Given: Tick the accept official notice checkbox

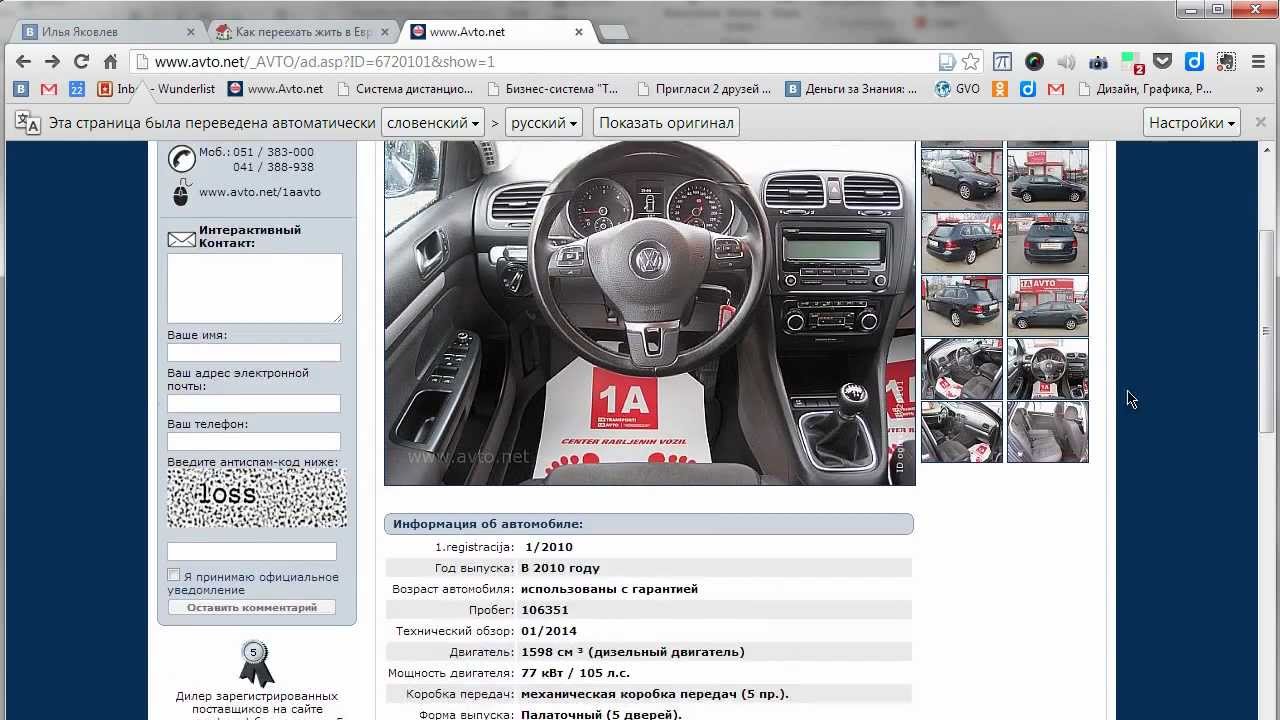Looking at the screenshot, I should pos(174,575).
